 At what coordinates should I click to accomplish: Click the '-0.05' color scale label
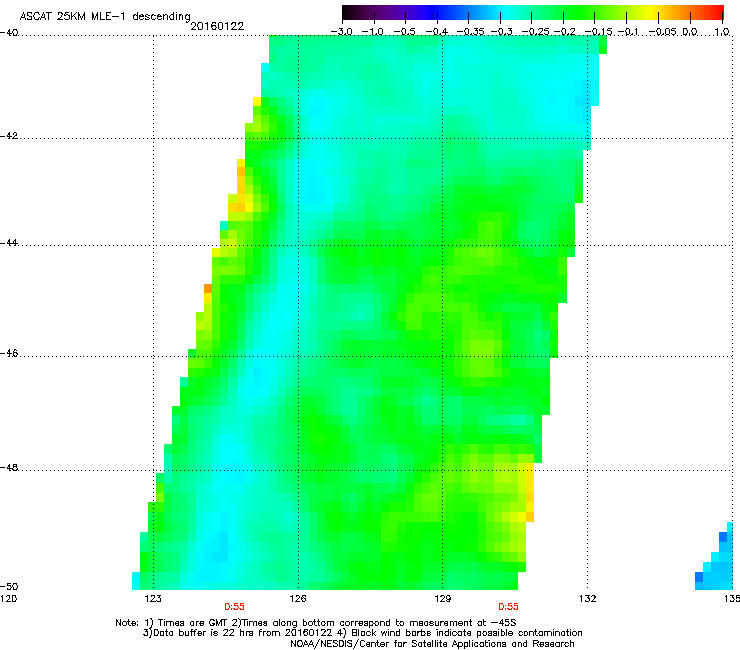[x=663, y=32]
